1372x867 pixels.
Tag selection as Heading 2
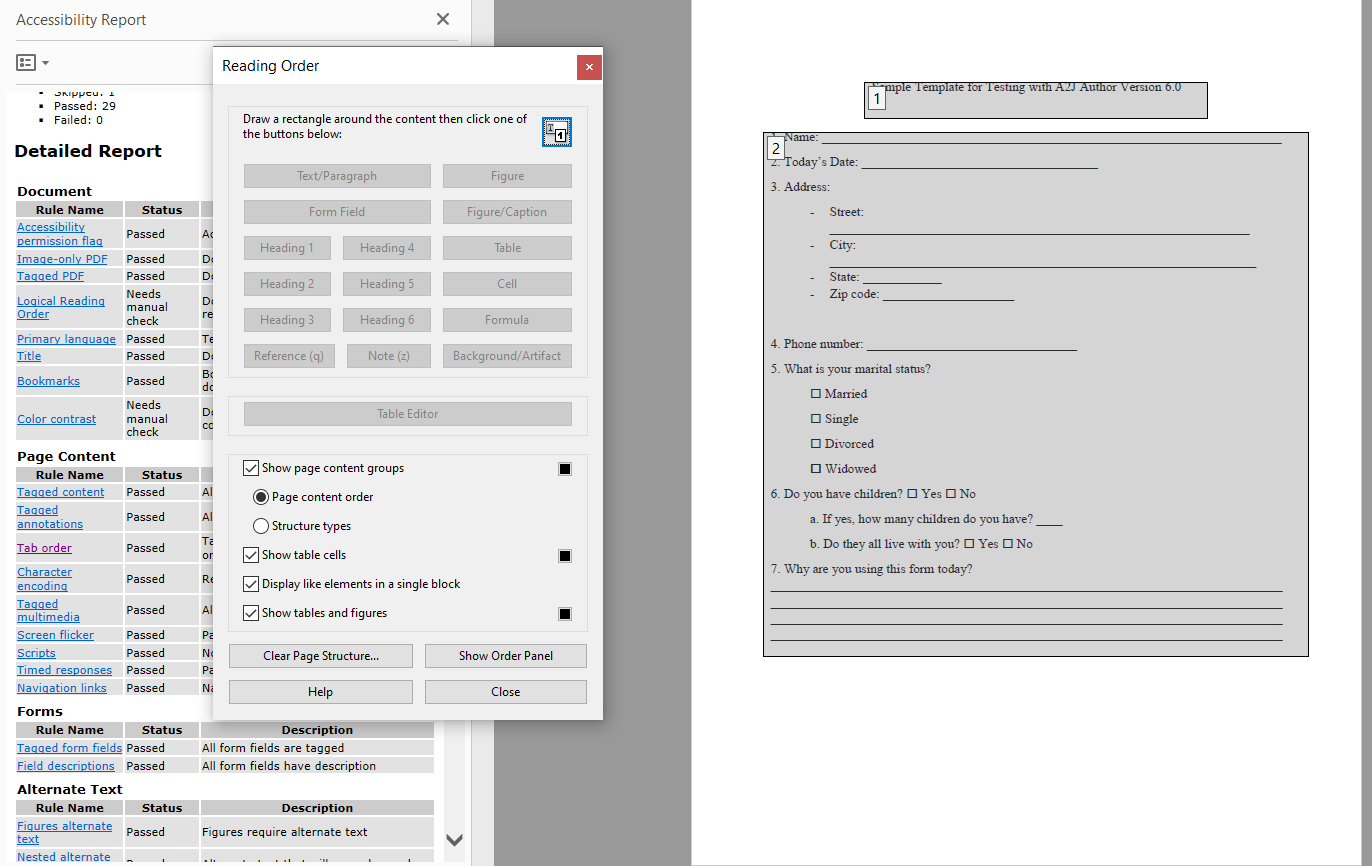tap(287, 284)
